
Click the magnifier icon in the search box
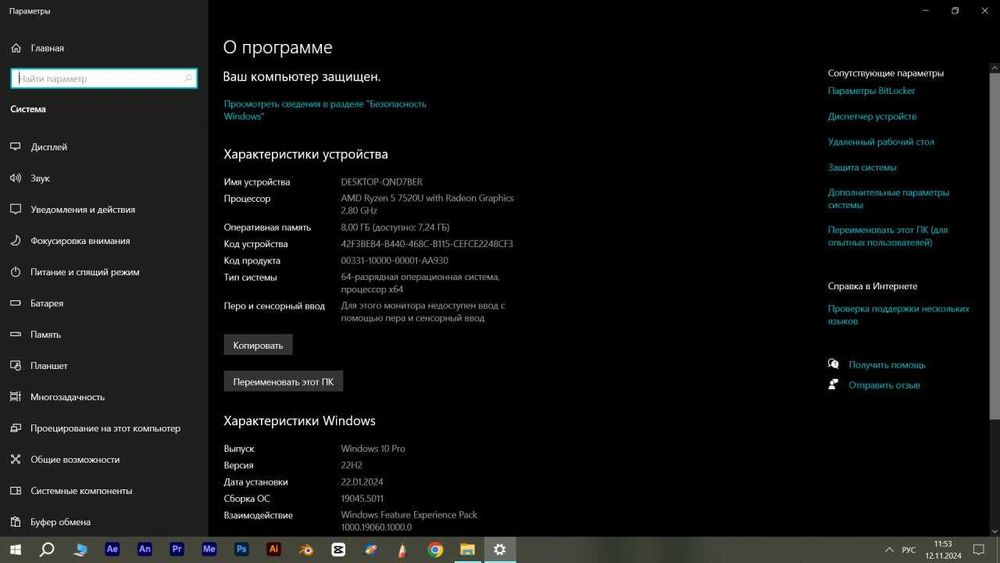pos(188,78)
